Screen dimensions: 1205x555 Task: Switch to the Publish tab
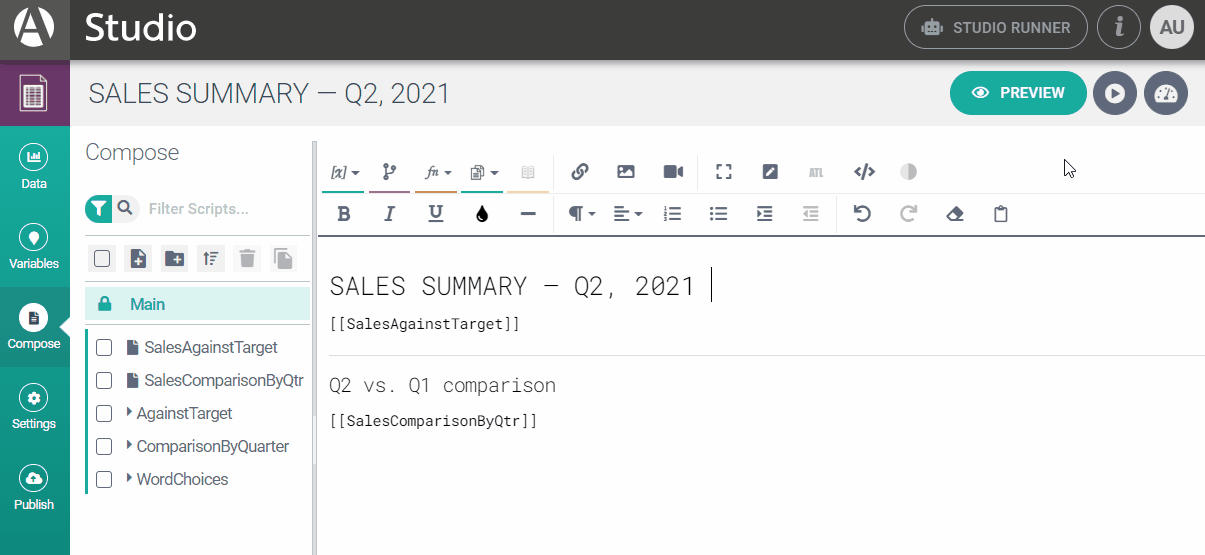pyautogui.click(x=34, y=487)
